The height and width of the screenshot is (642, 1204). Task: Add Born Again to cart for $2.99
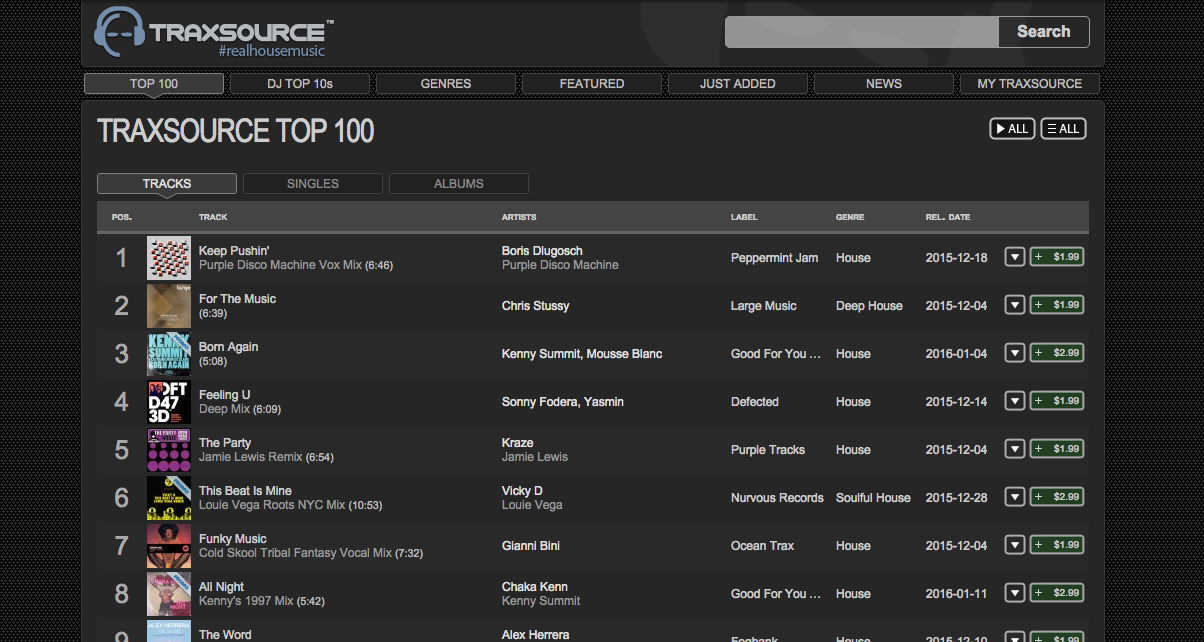(x=1057, y=353)
